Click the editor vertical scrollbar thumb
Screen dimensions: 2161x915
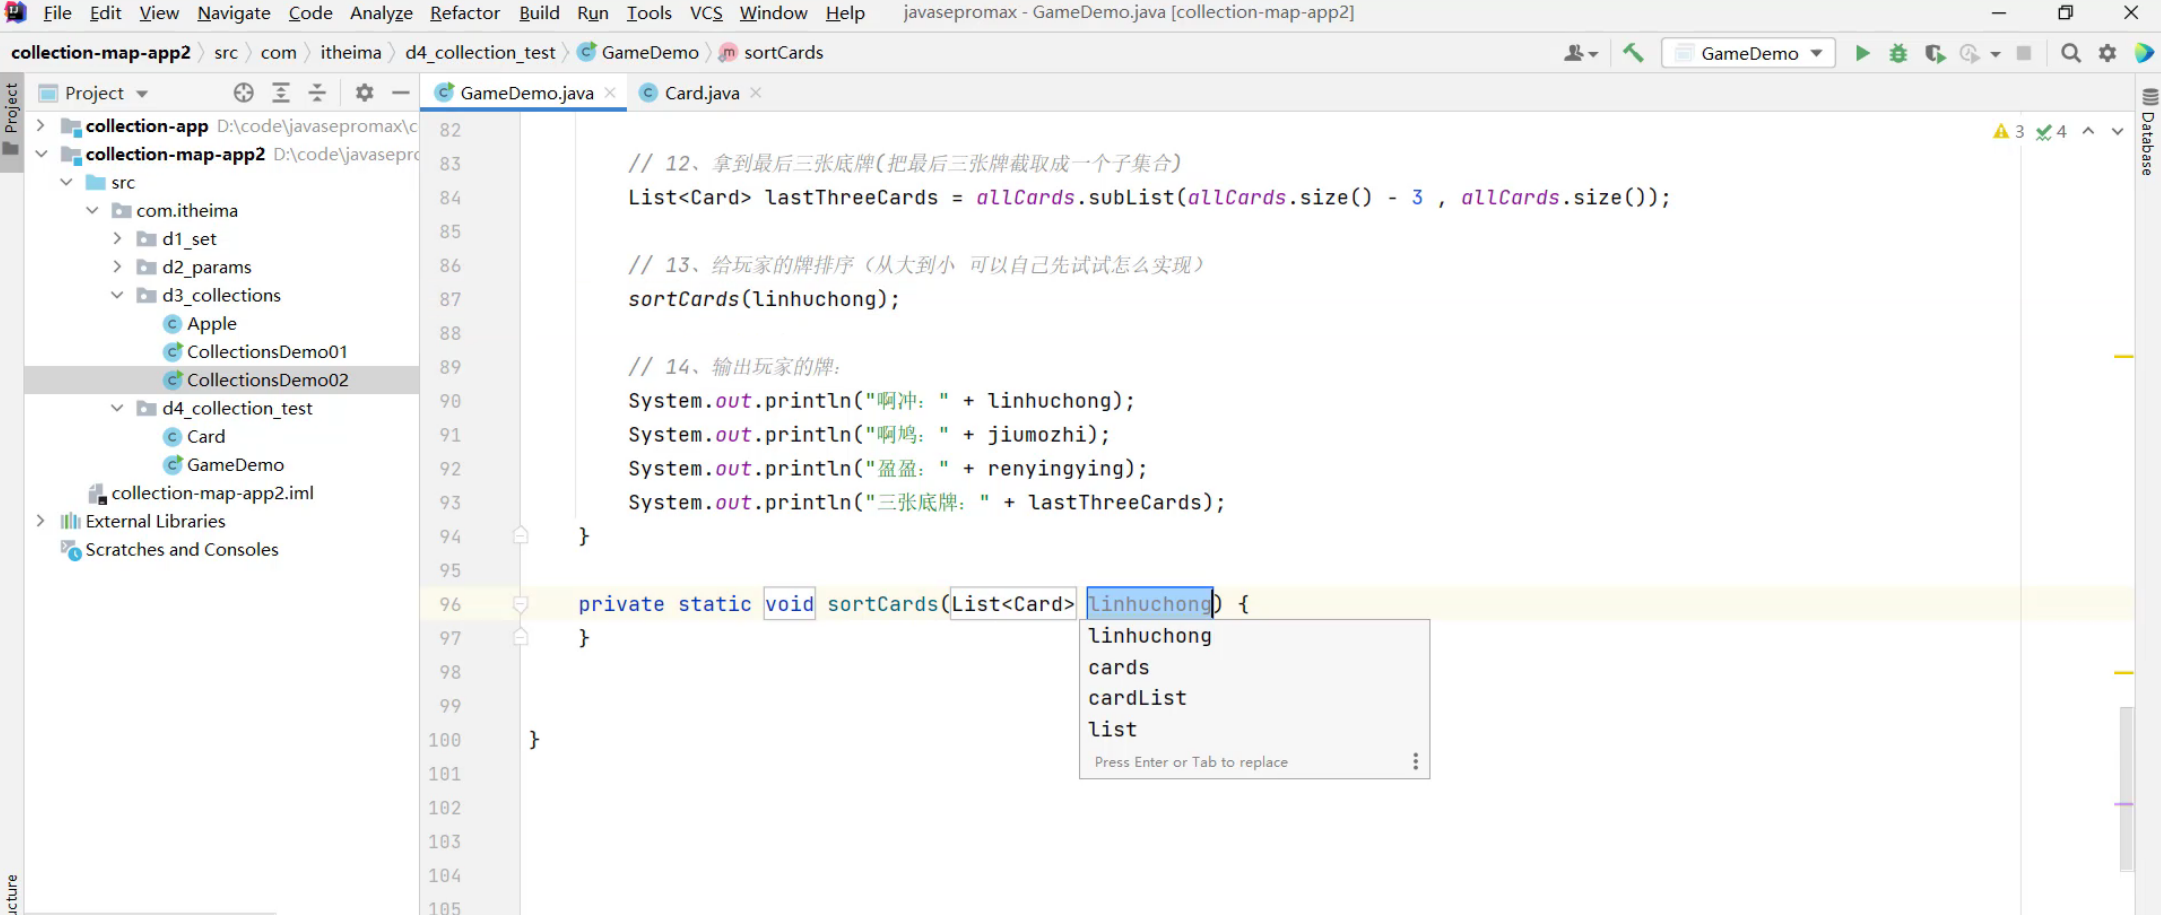coord(2126,789)
